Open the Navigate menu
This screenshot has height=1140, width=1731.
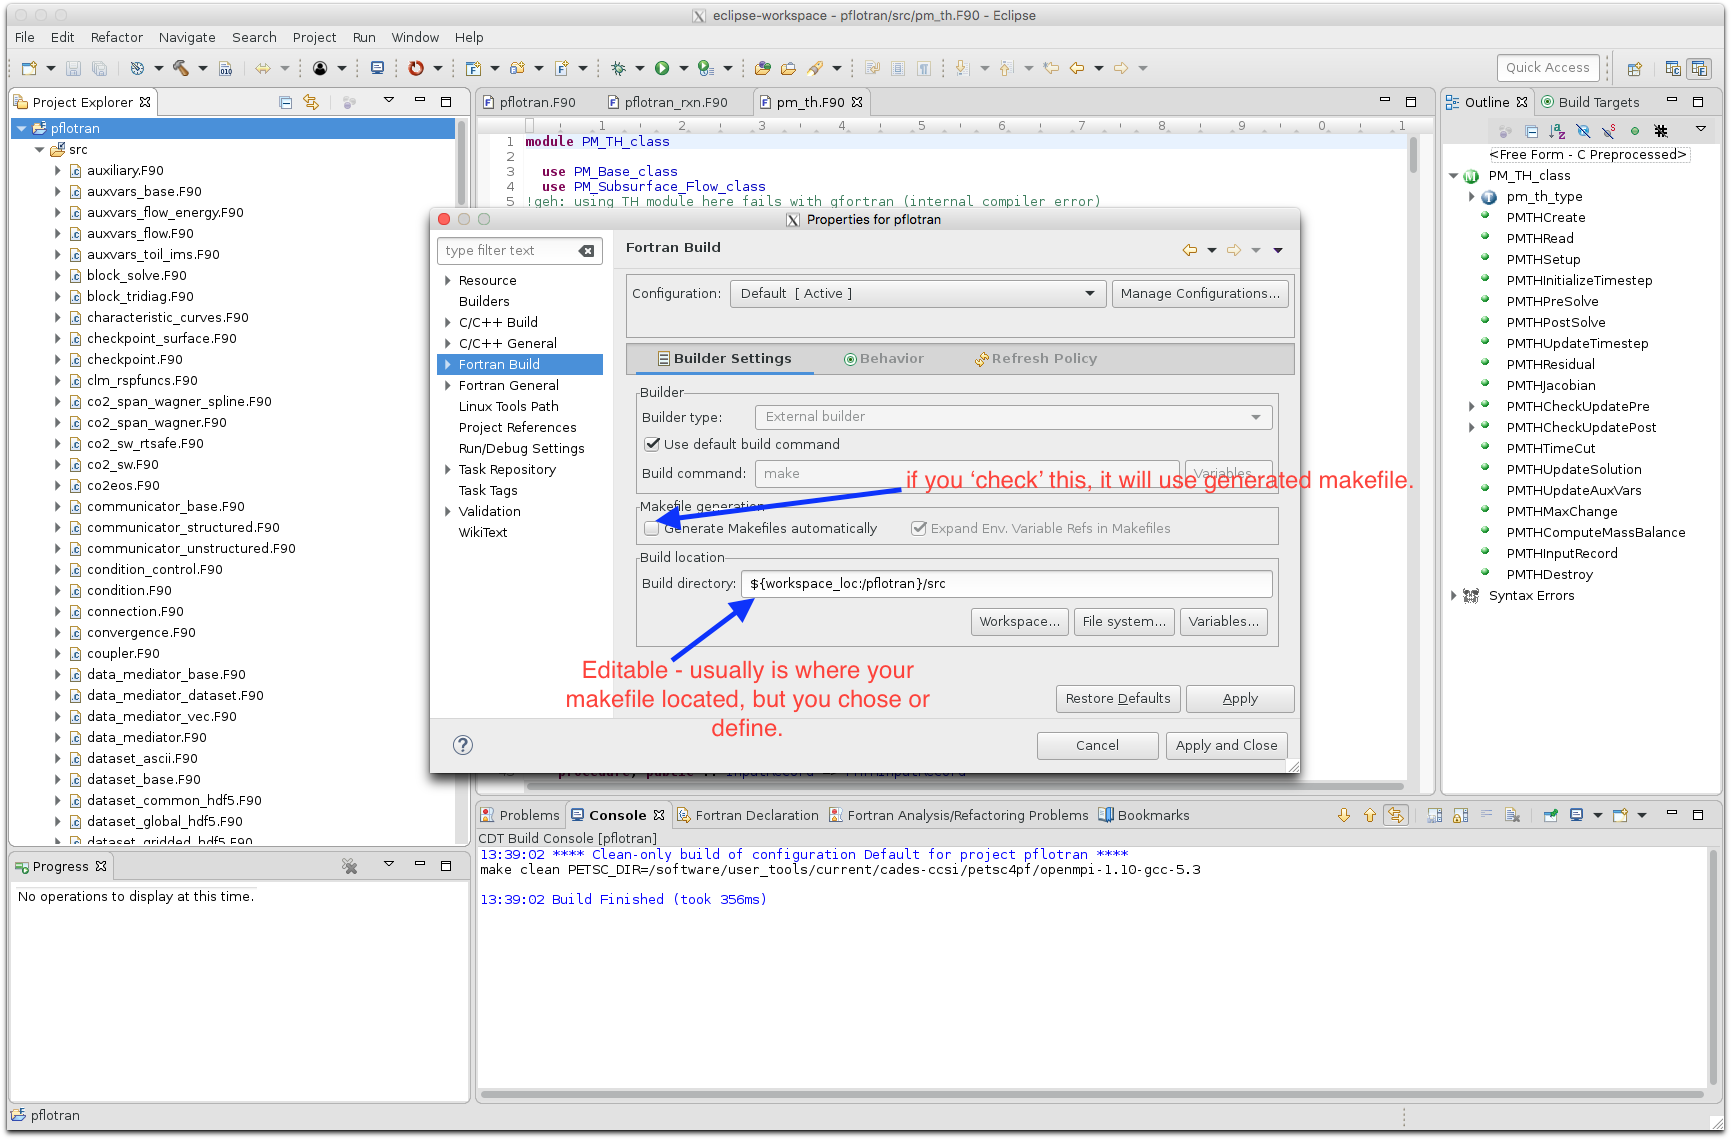click(x=187, y=37)
